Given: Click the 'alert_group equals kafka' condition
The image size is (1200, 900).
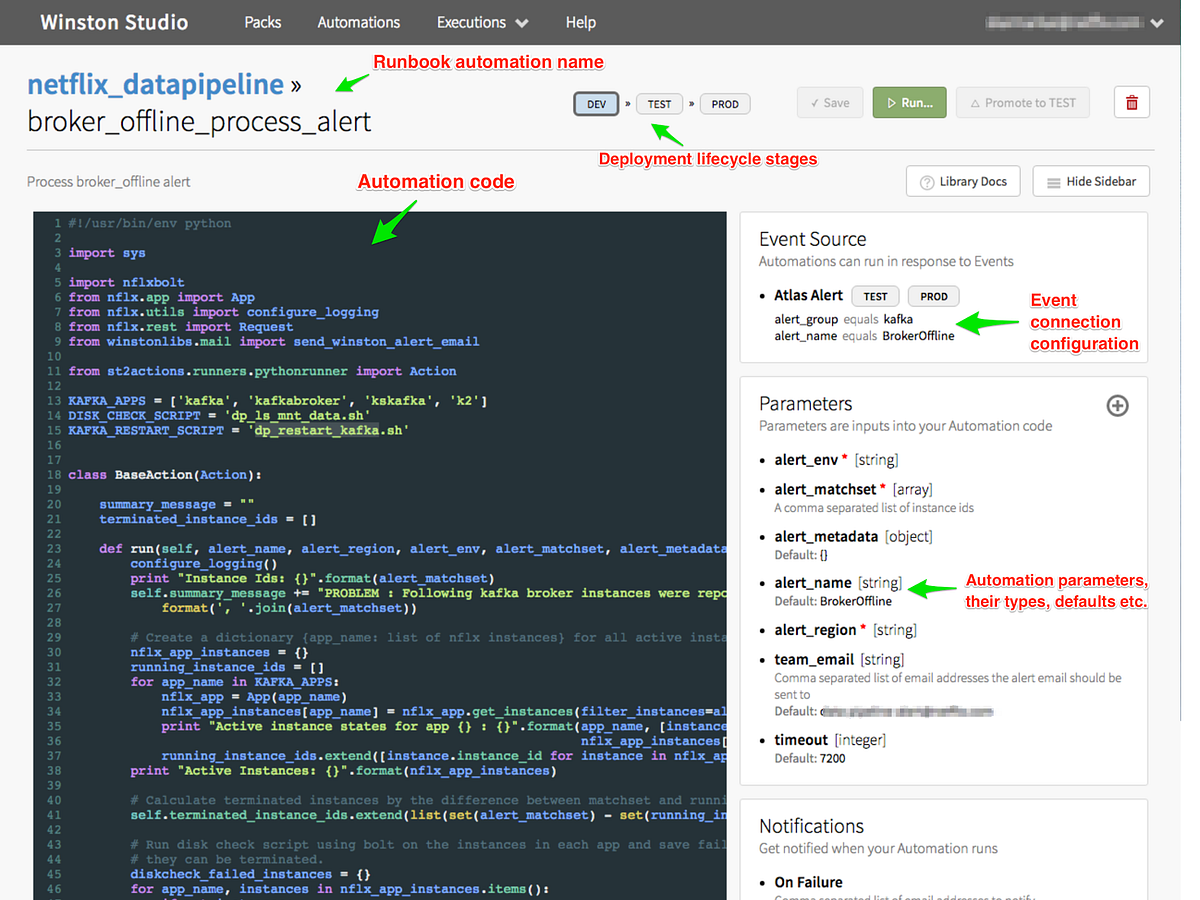Looking at the screenshot, I should point(844,320).
